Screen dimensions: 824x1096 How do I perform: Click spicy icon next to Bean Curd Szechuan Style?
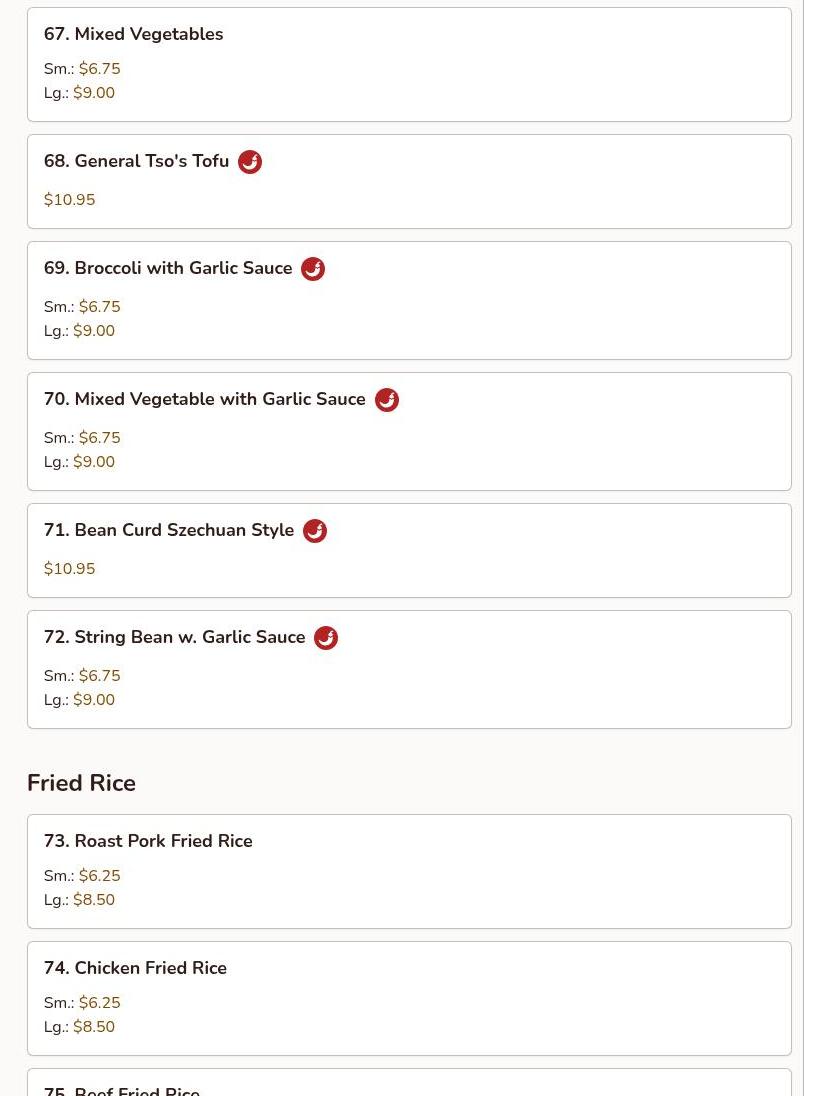click(x=315, y=531)
